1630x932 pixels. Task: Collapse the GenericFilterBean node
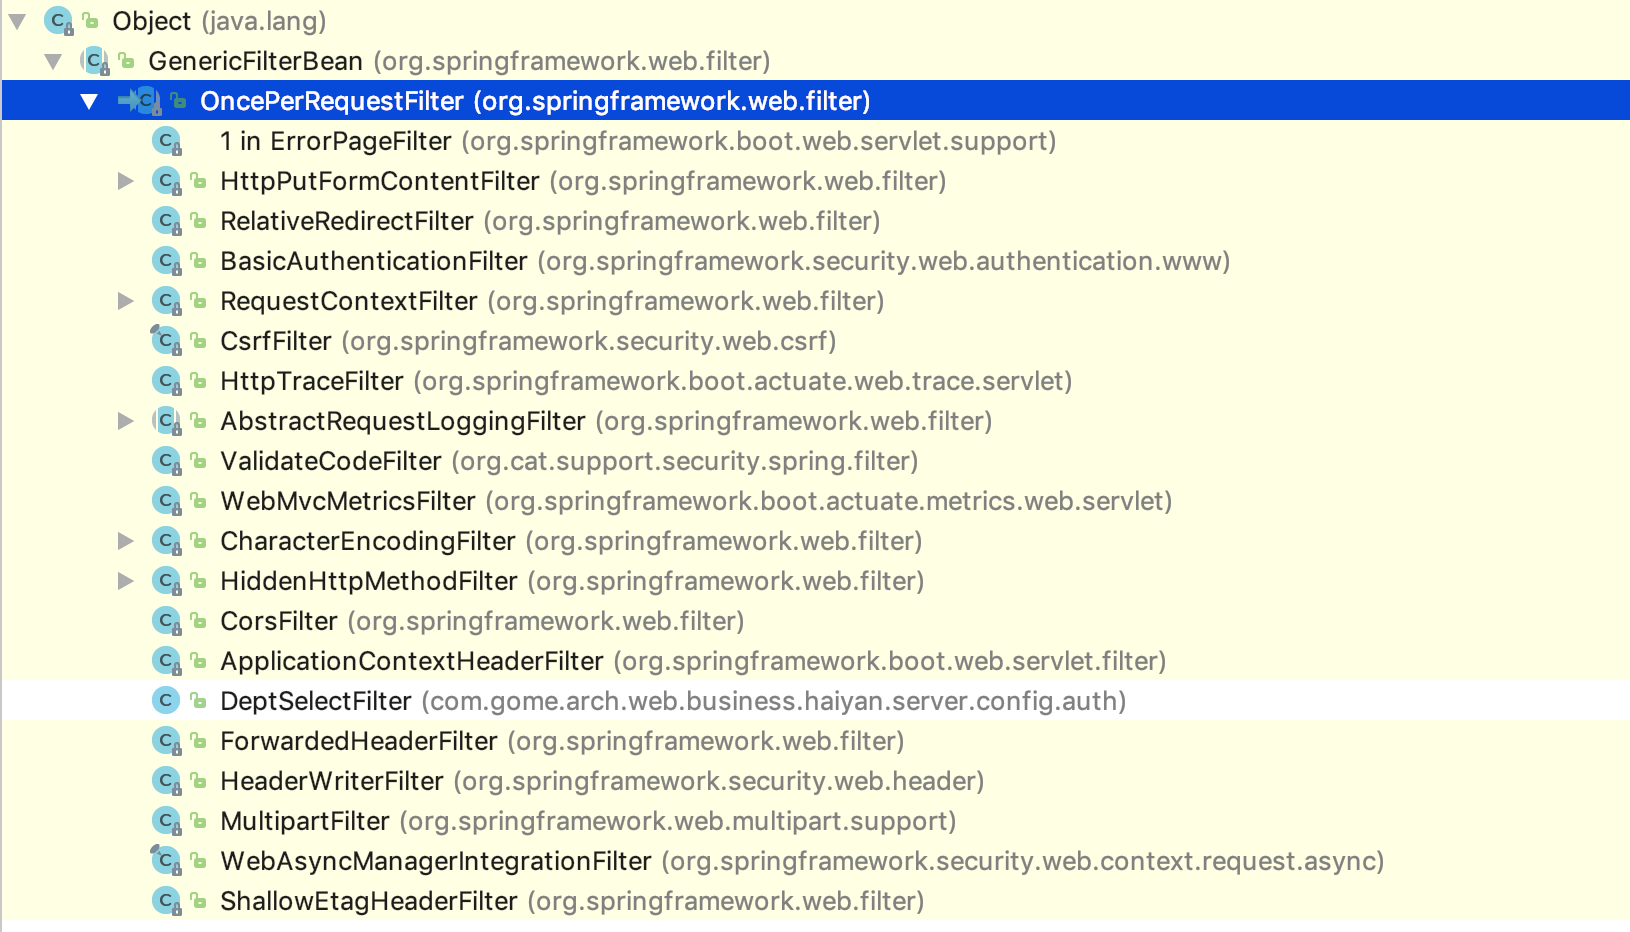53,60
